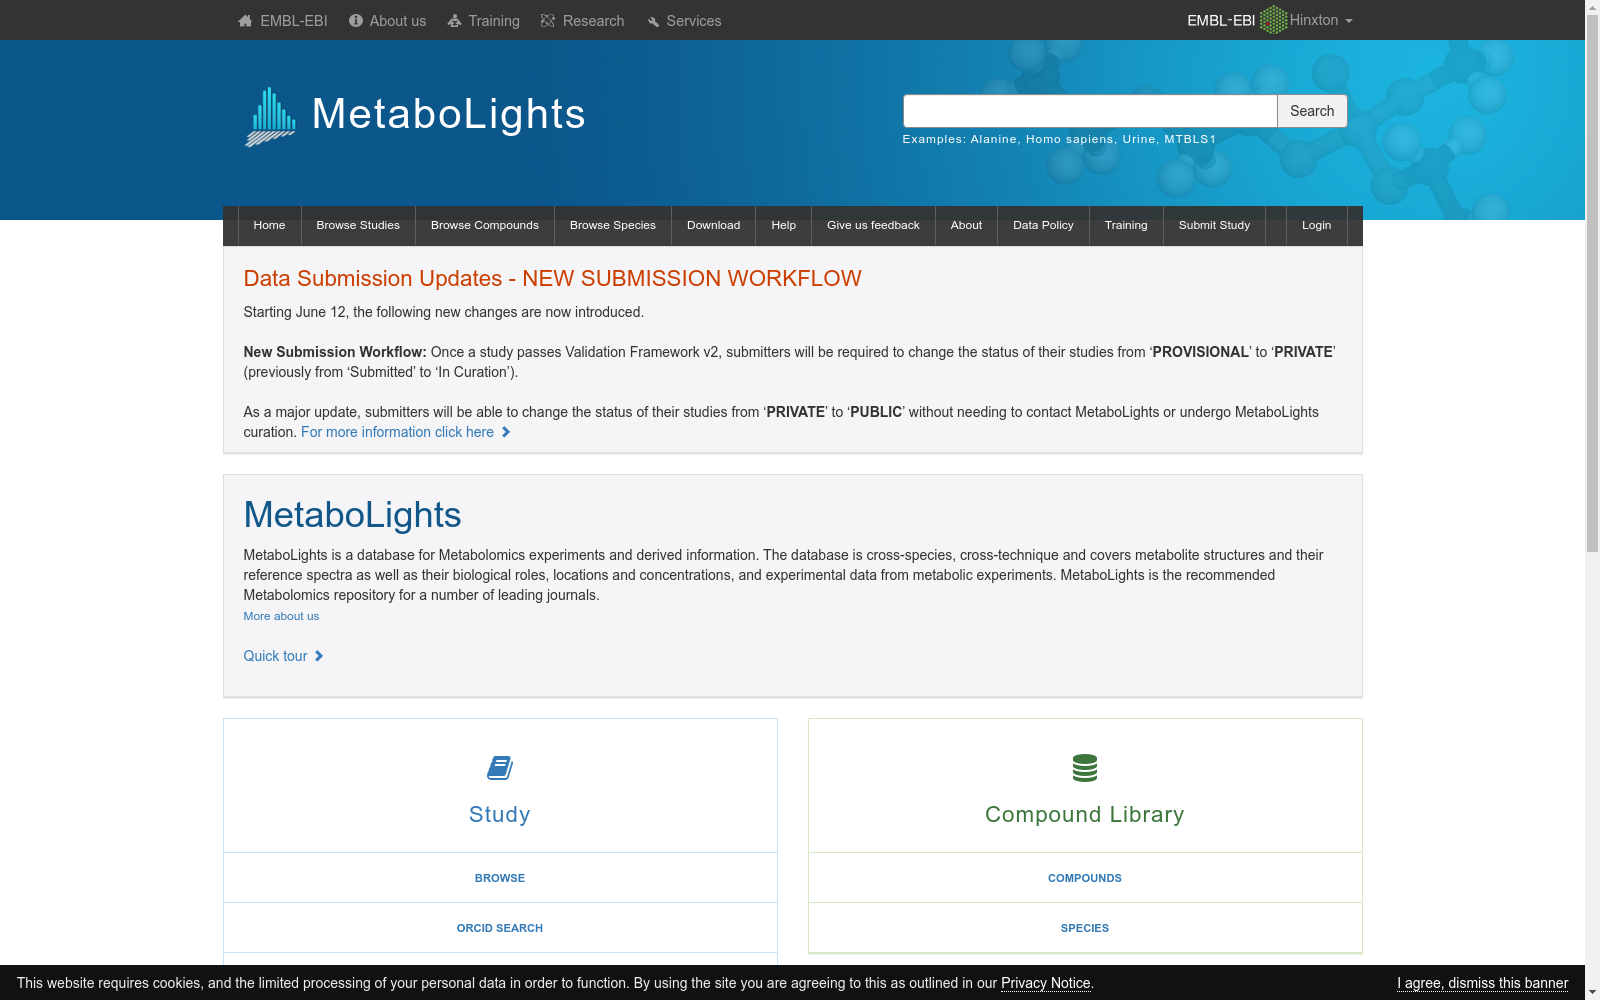Click the Search button
Image resolution: width=1600 pixels, height=1000 pixels.
[1312, 111]
